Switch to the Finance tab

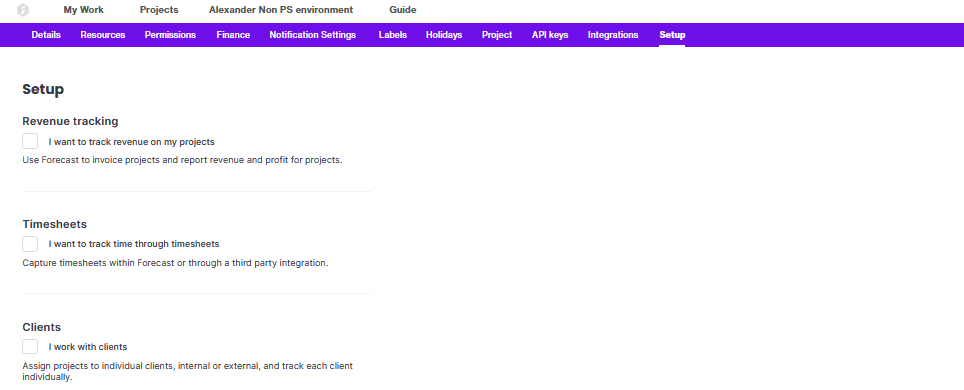(x=233, y=35)
